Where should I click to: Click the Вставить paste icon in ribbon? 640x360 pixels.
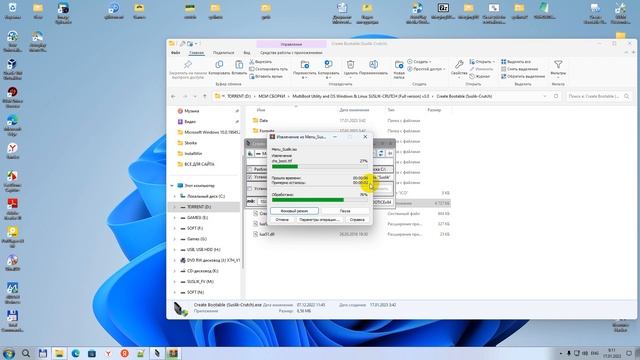click(239, 65)
